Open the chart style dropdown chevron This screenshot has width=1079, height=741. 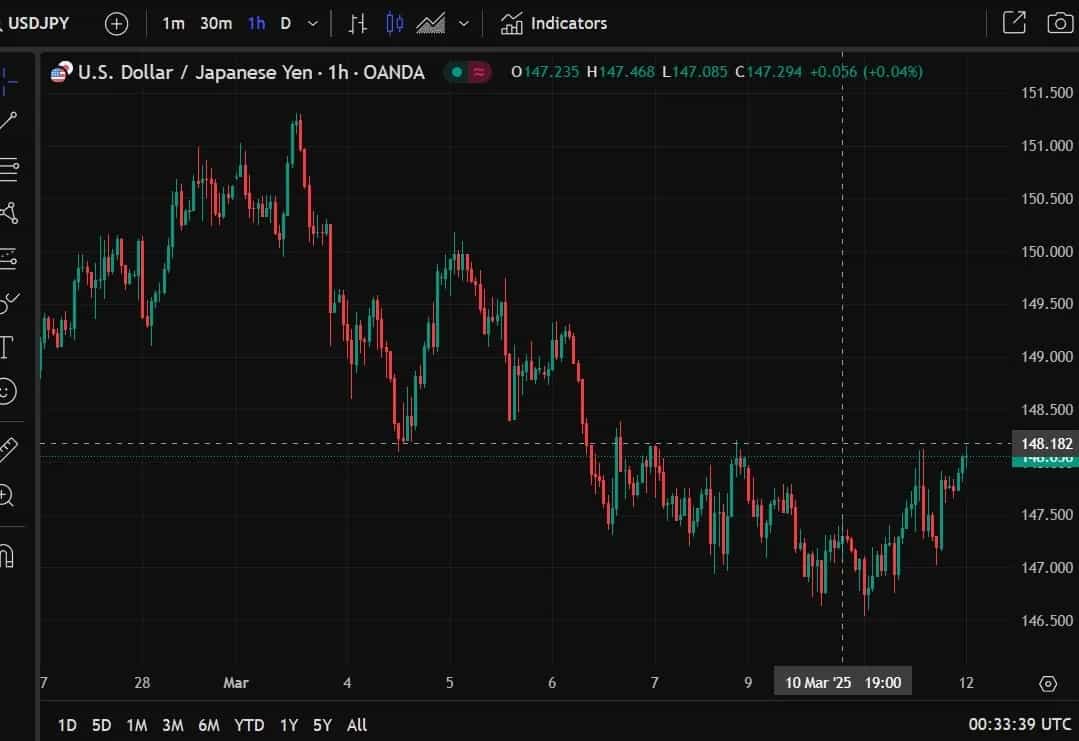[461, 22]
